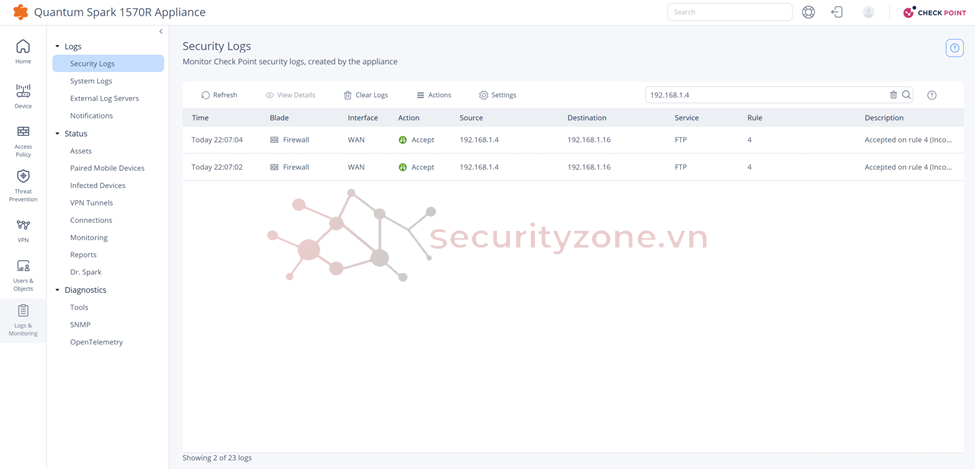Collapse the navigation panel chevron
The height and width of the screenshot is (469, 975).
160,31
